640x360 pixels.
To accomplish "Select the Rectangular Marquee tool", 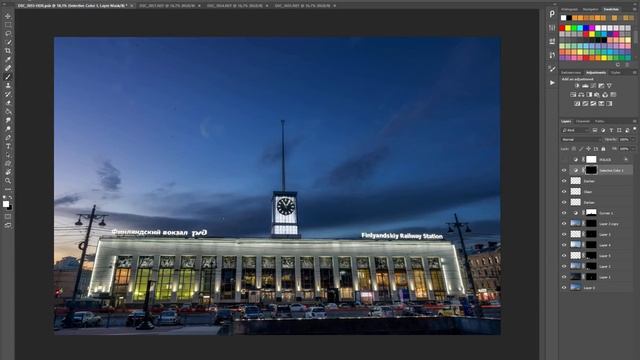I will coord(8,24).
